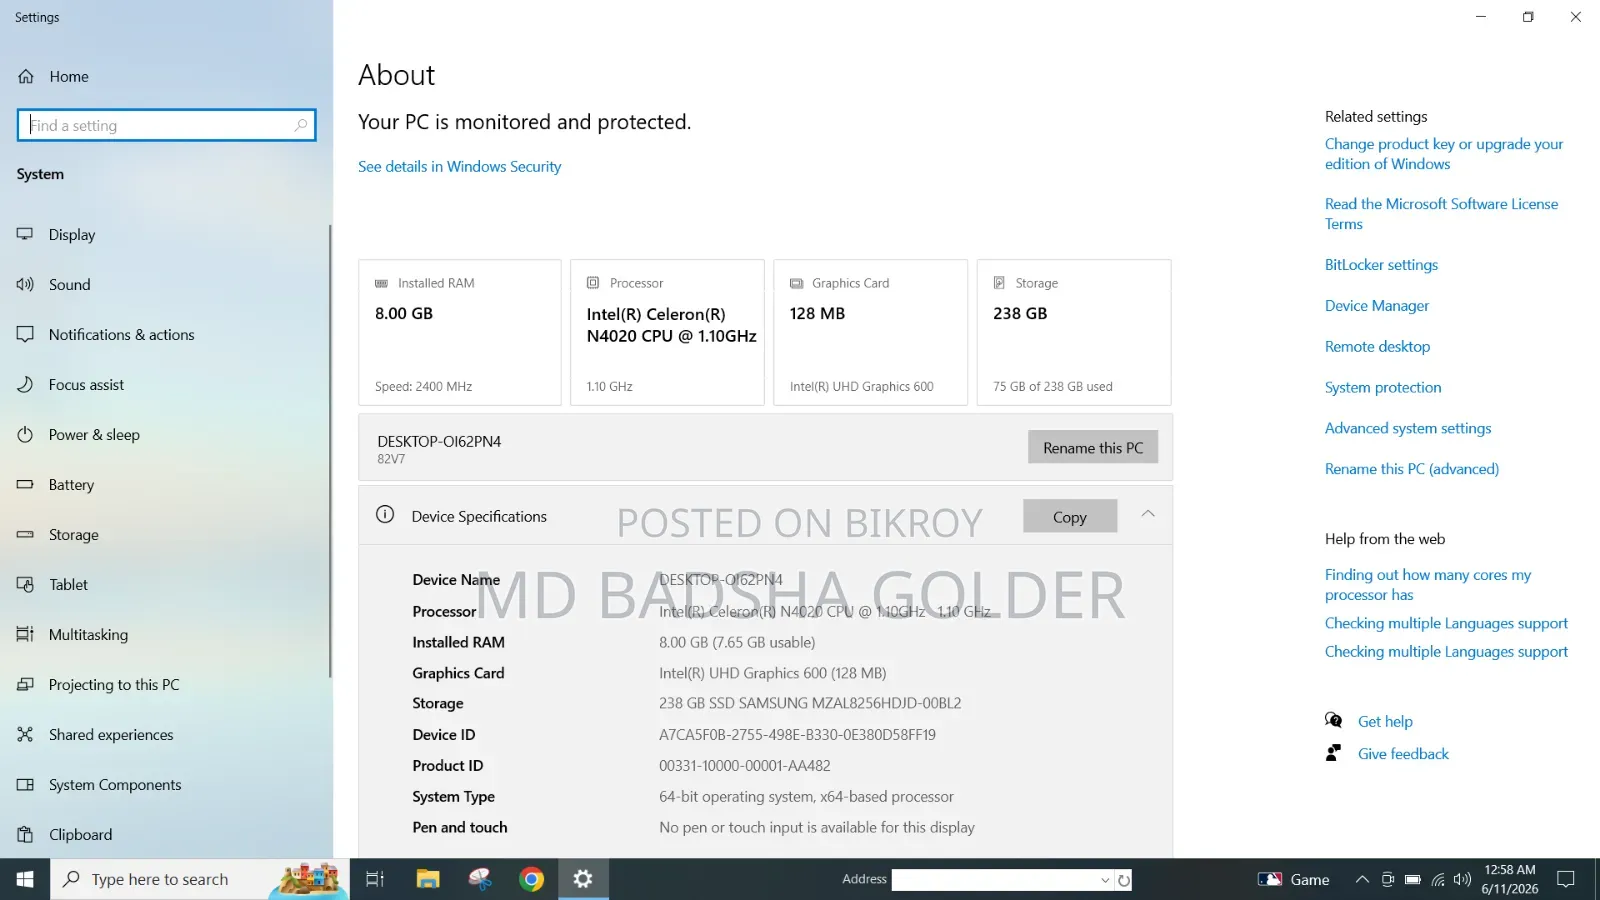Open Advanced system settings link
The image size is (1600, 900).
pyautogui.click(x=1408, y=429)
